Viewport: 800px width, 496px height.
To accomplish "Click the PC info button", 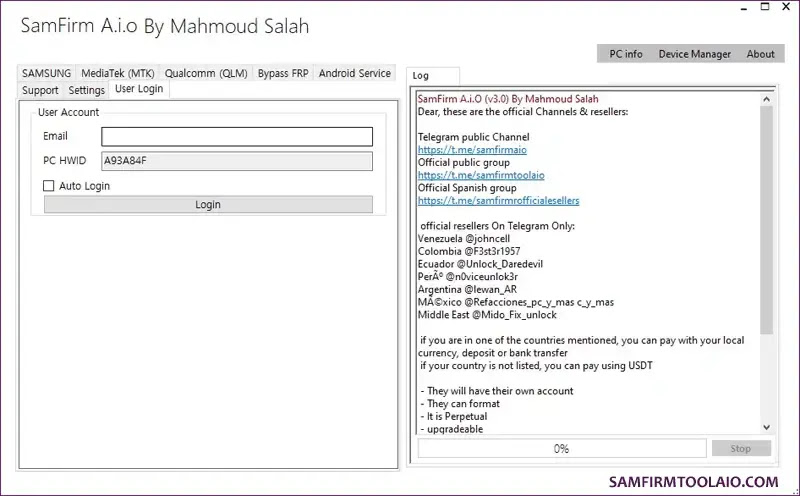I will (x=626, y=54).
